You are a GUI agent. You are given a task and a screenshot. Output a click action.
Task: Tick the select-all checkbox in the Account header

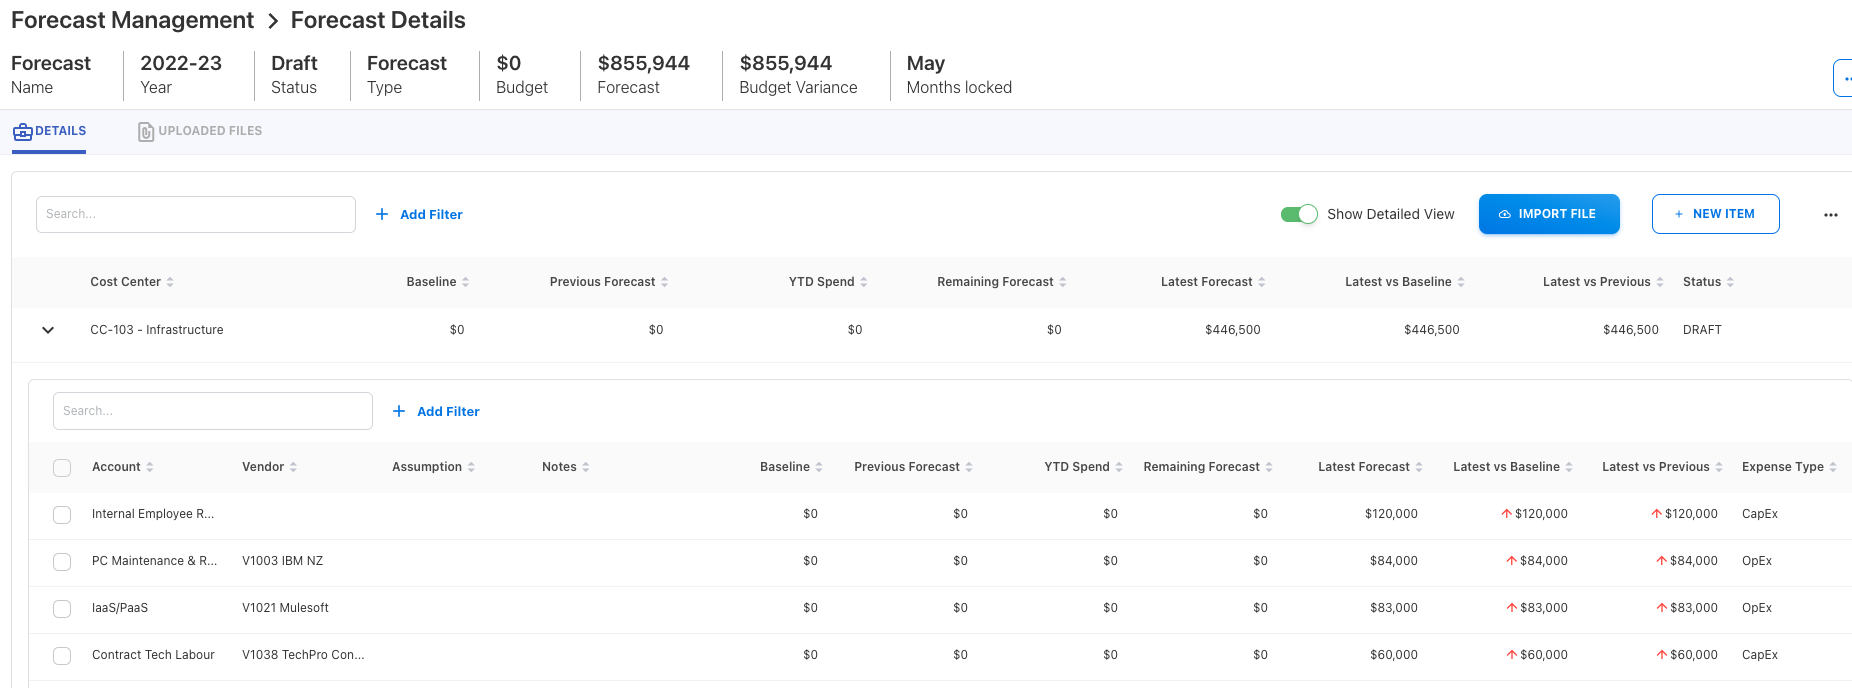62,467
